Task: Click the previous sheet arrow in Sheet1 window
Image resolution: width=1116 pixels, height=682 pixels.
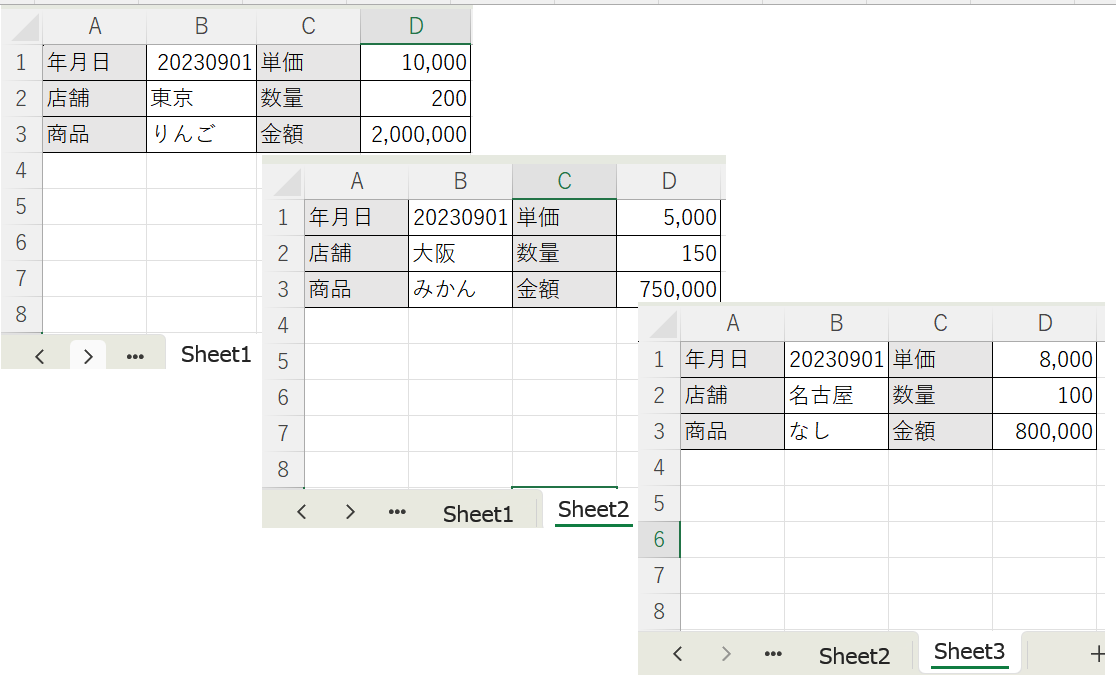Action: 40,357
